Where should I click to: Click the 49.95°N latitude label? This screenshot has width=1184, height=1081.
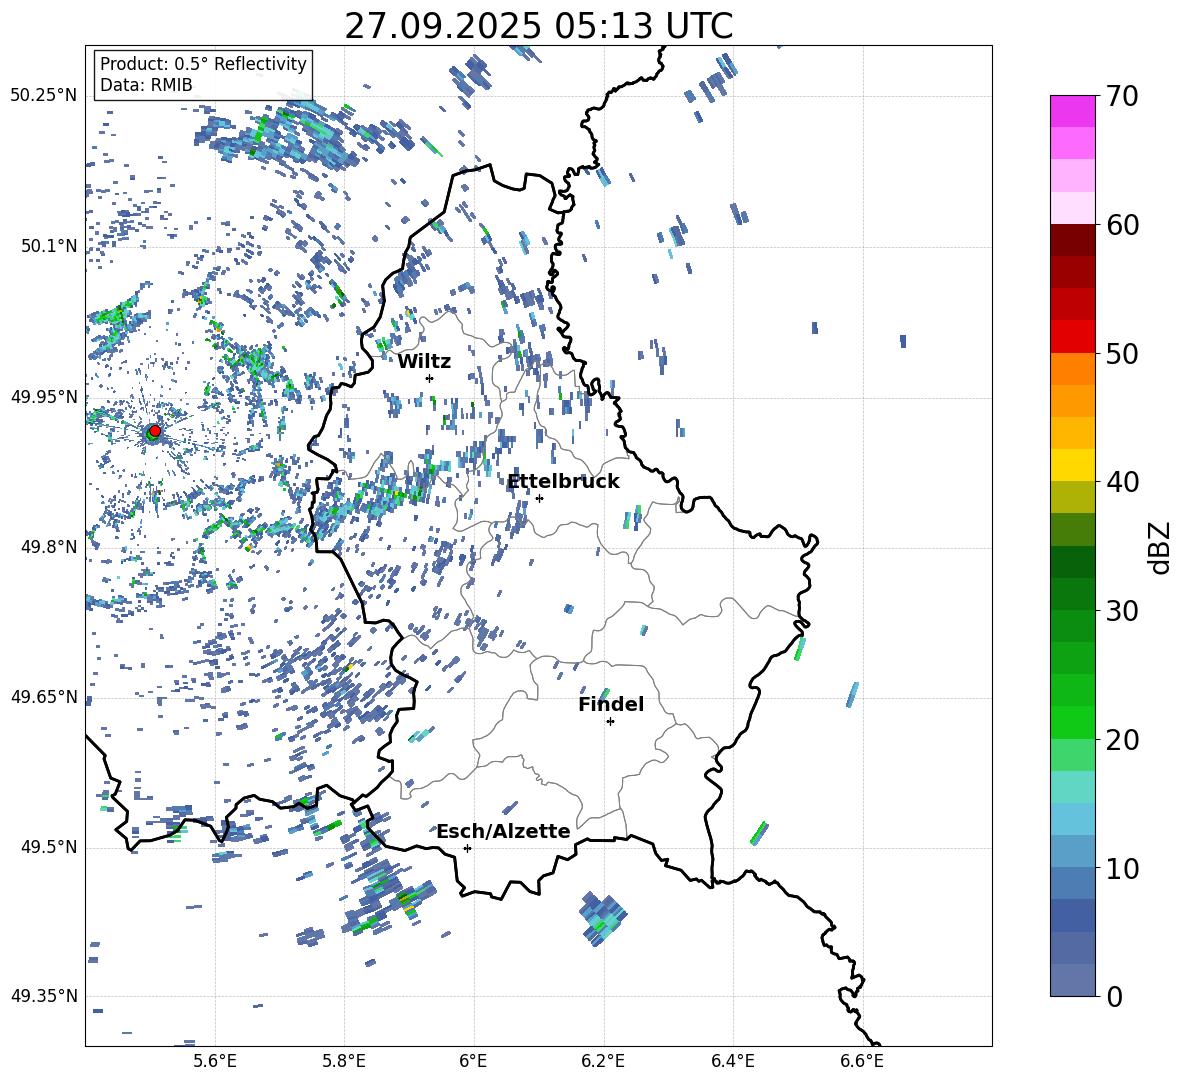point(44,397)
